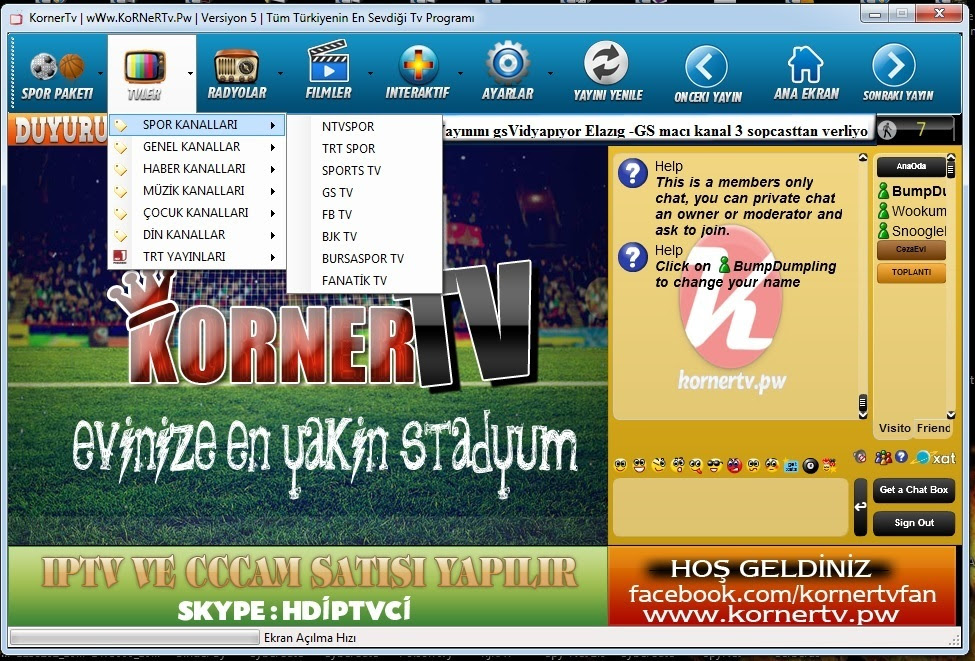Expand the Radyolar dropdown arrow
The width and height of the screenshot is (975, 661).
click(x=280, y=73)
